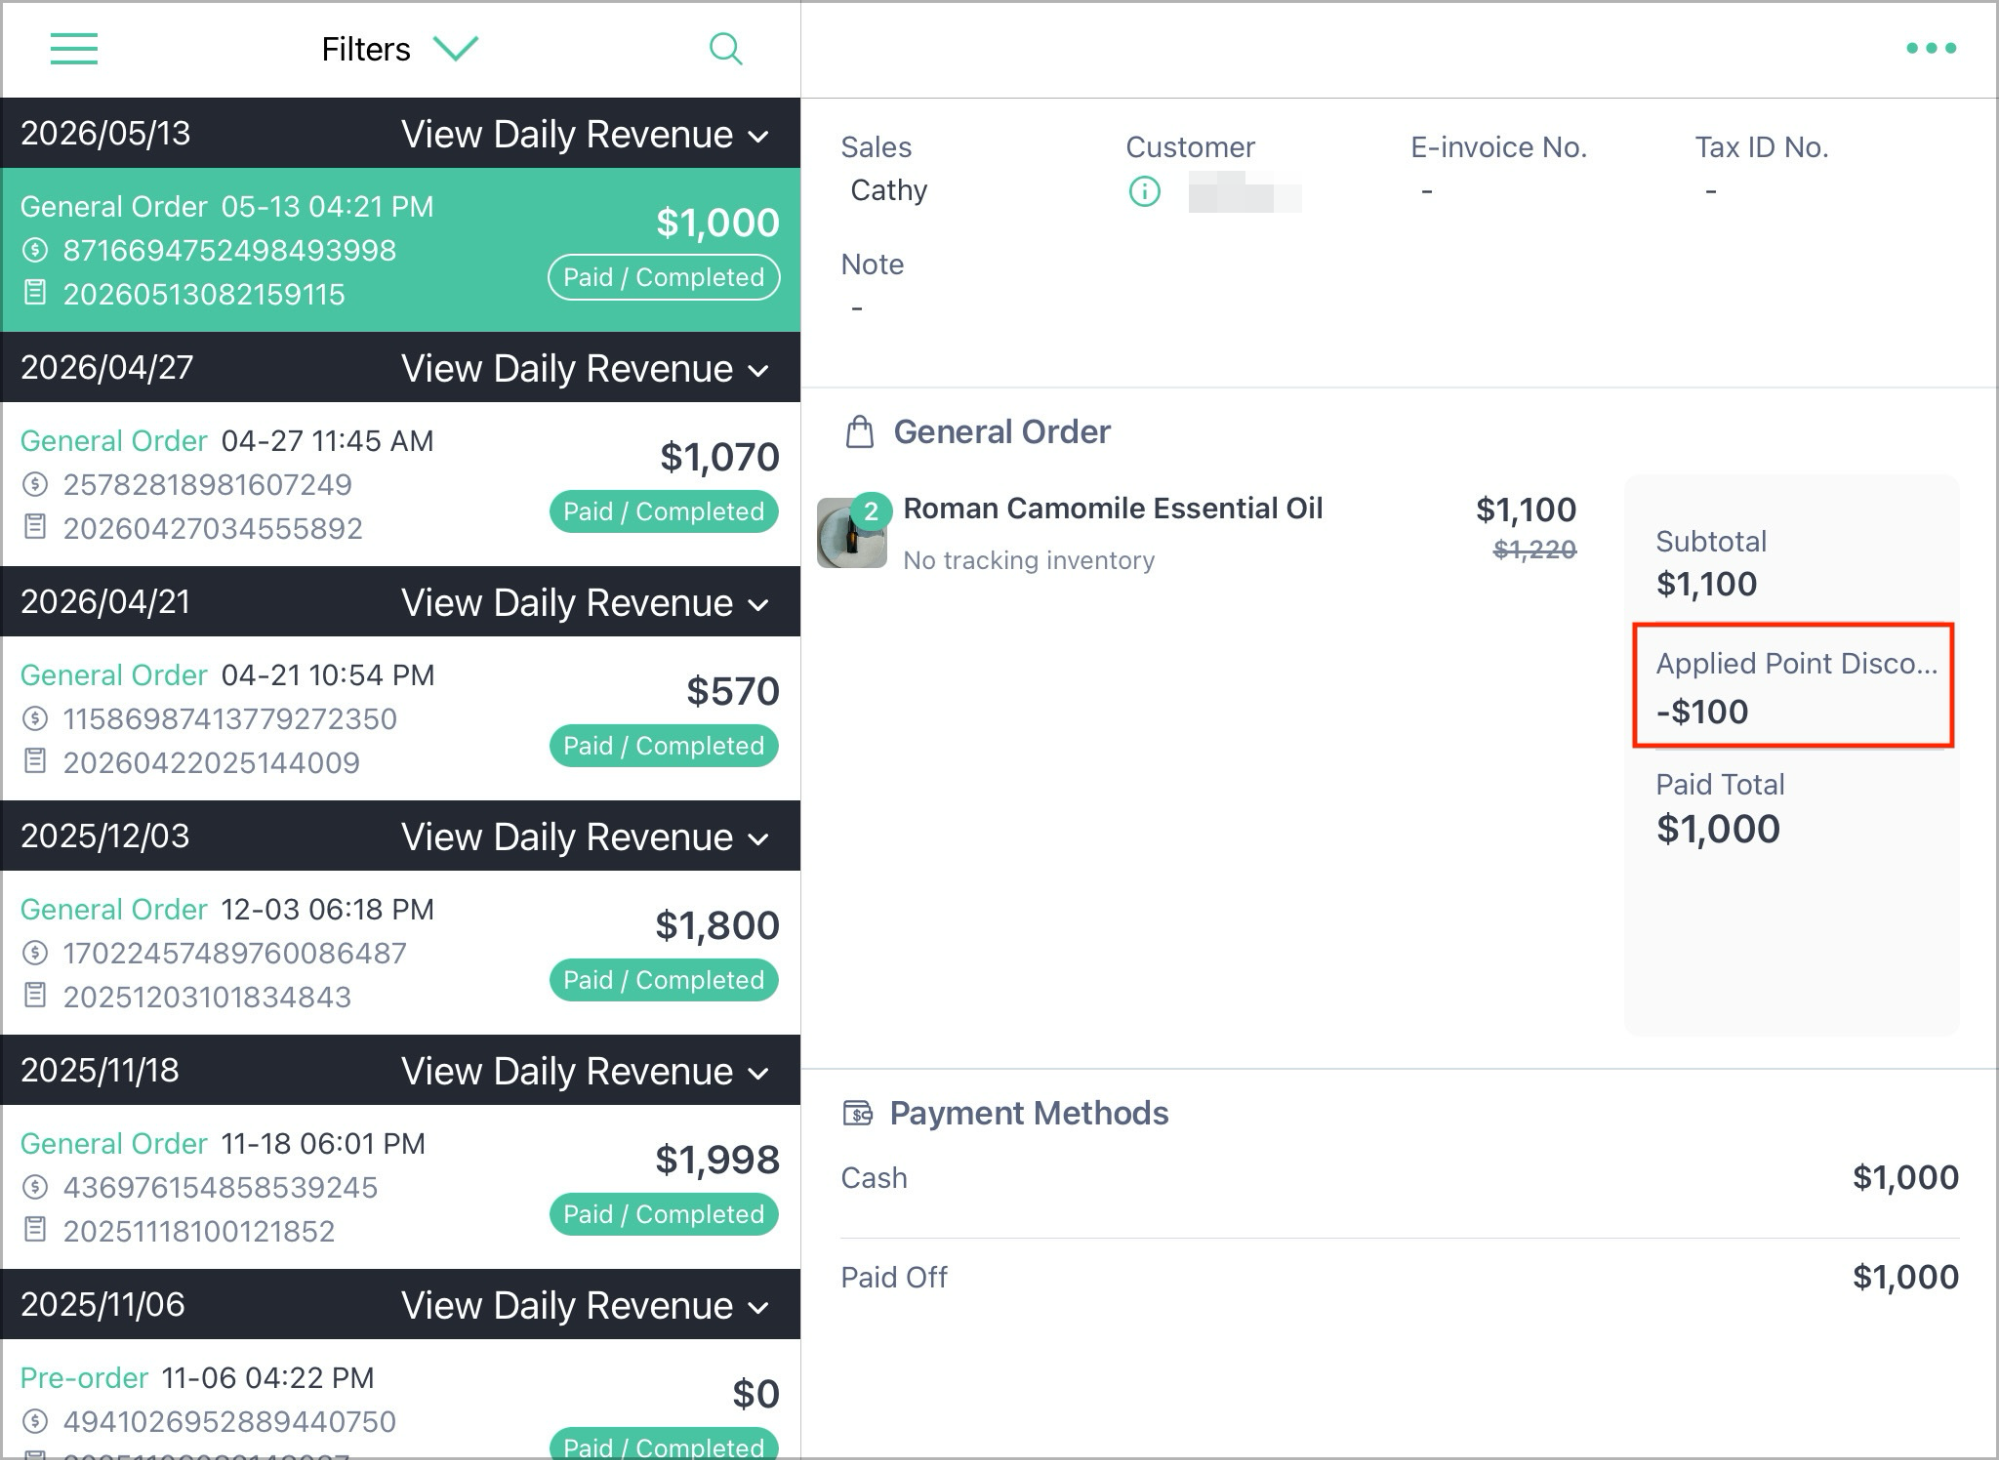Open the 11-06 04:22 PM Pre-order
The width and height of the screenshot is (1999, 1461).
click(400, 1399)
